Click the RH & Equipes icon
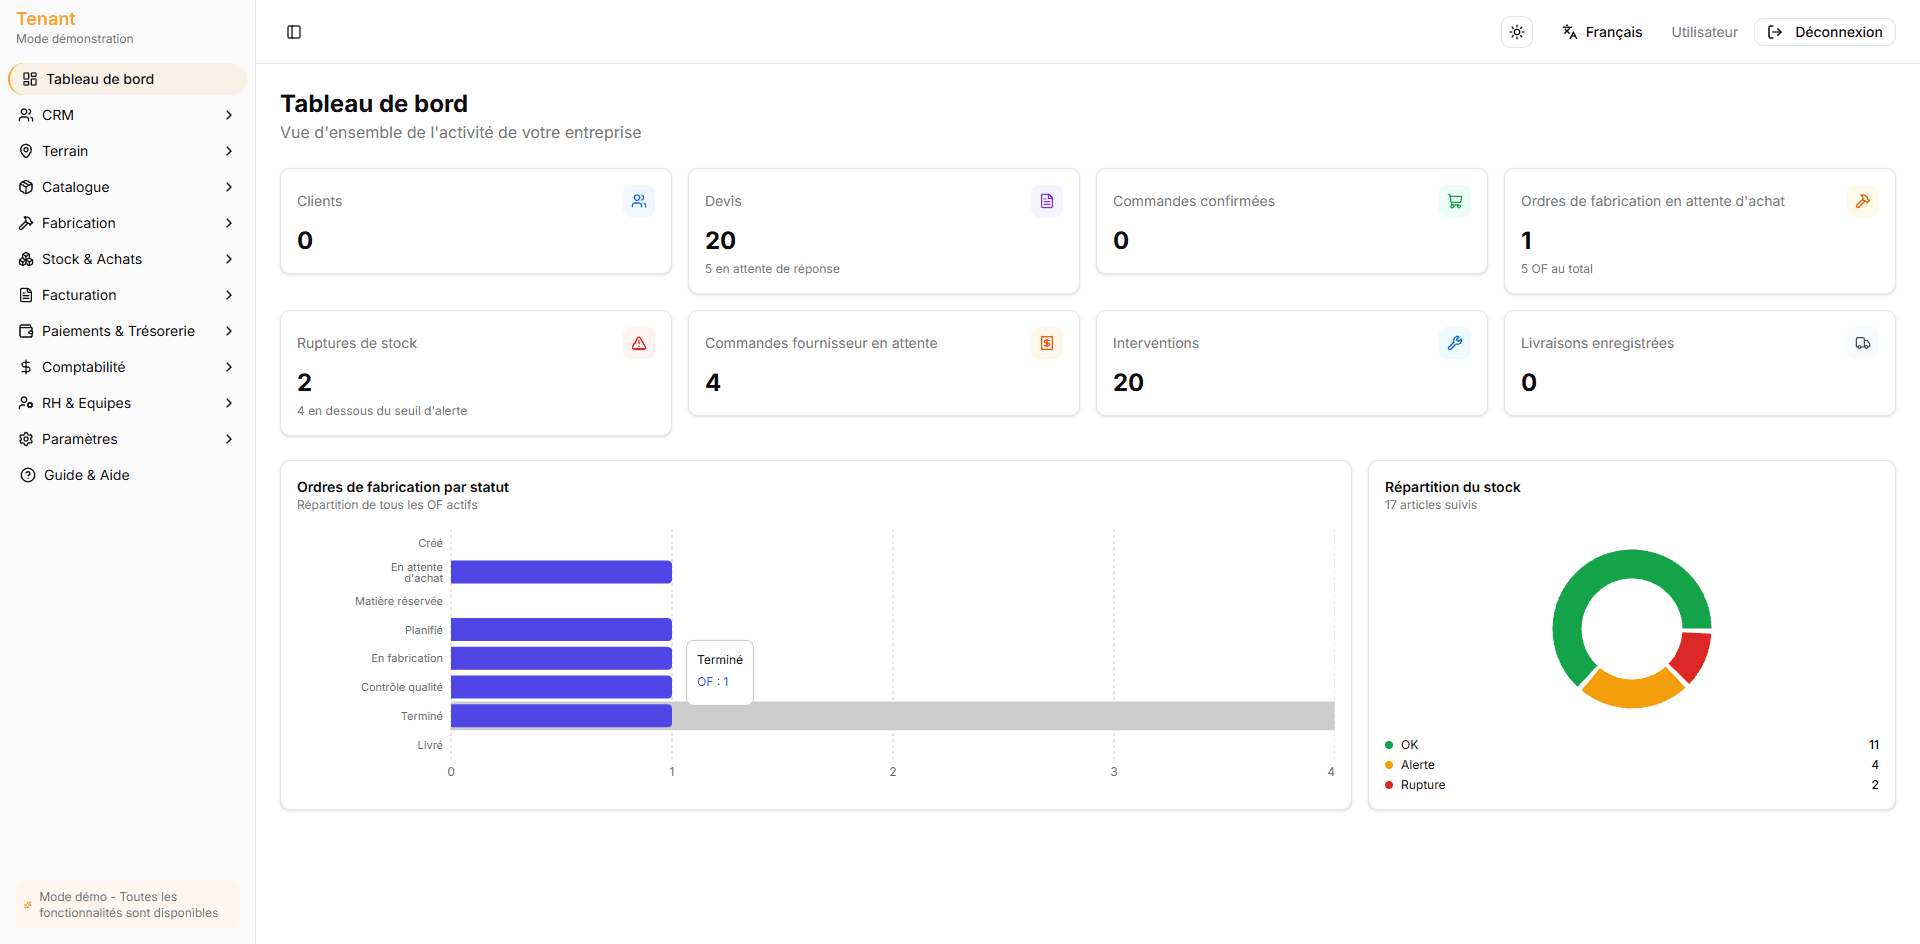 point(26,403)
